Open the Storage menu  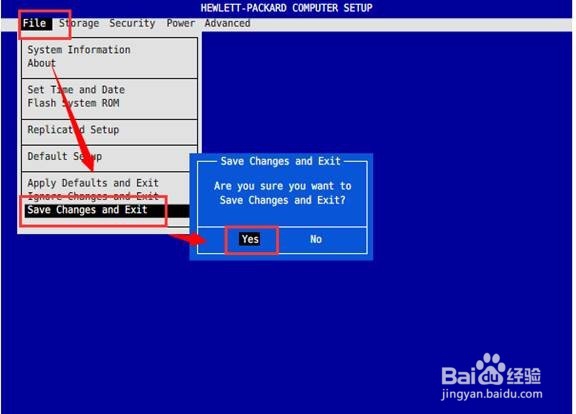point(79,23)
